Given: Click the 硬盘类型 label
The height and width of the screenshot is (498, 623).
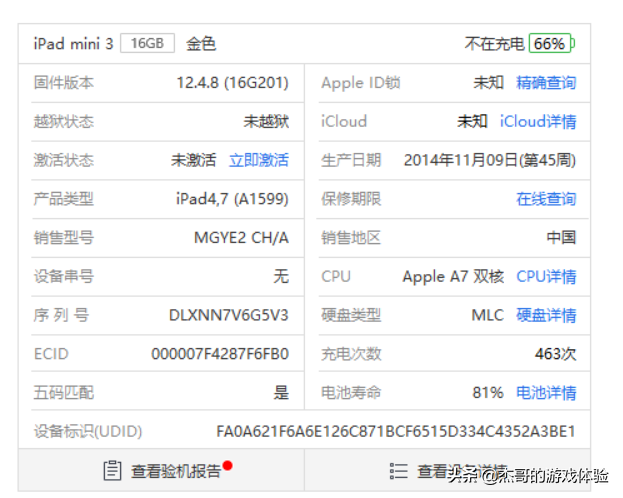Looking at the screenshot, I should click(x=351, y=315).
